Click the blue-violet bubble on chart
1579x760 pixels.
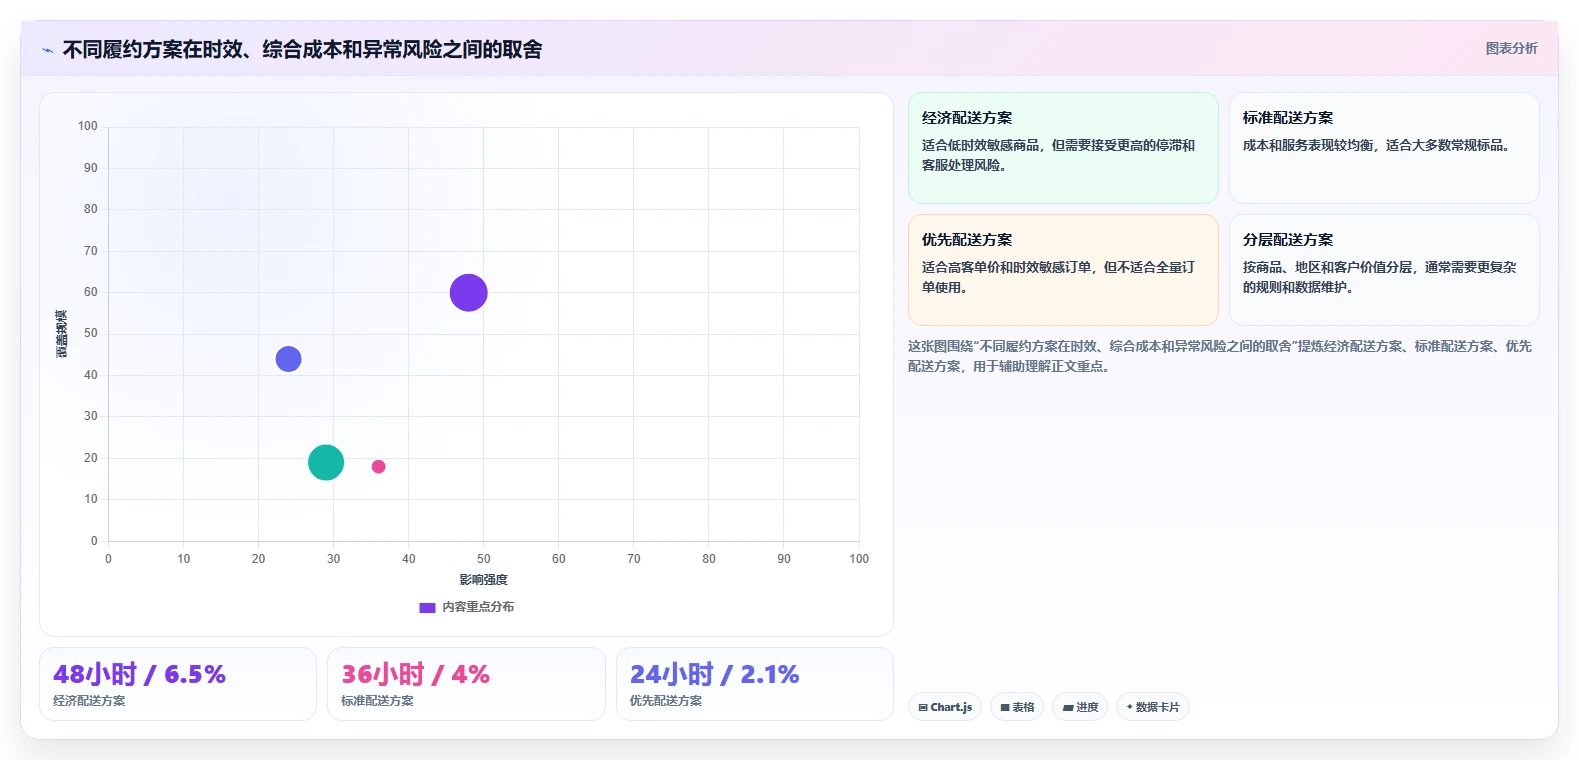click(288, 359)
